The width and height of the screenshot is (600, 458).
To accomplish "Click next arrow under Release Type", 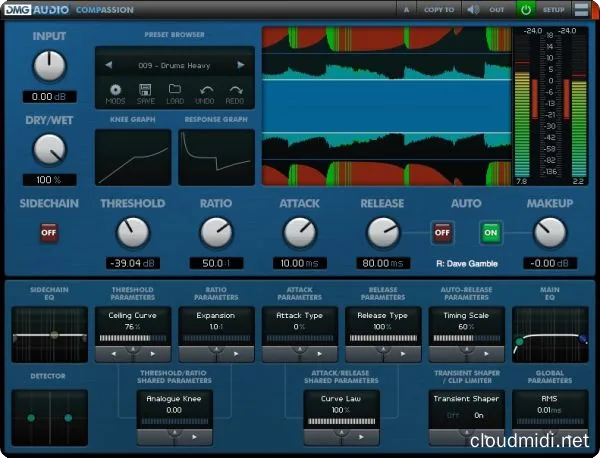I will [x=403, y=354].
